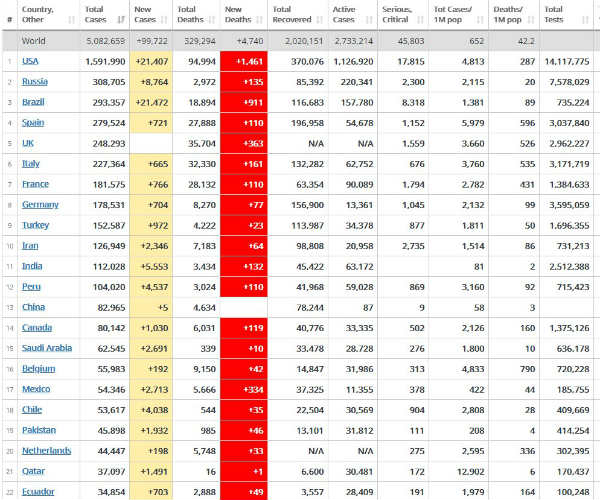Select Peru total cases 104,020
The height and width of the screenshot is (500, 600).
(109, 287)
